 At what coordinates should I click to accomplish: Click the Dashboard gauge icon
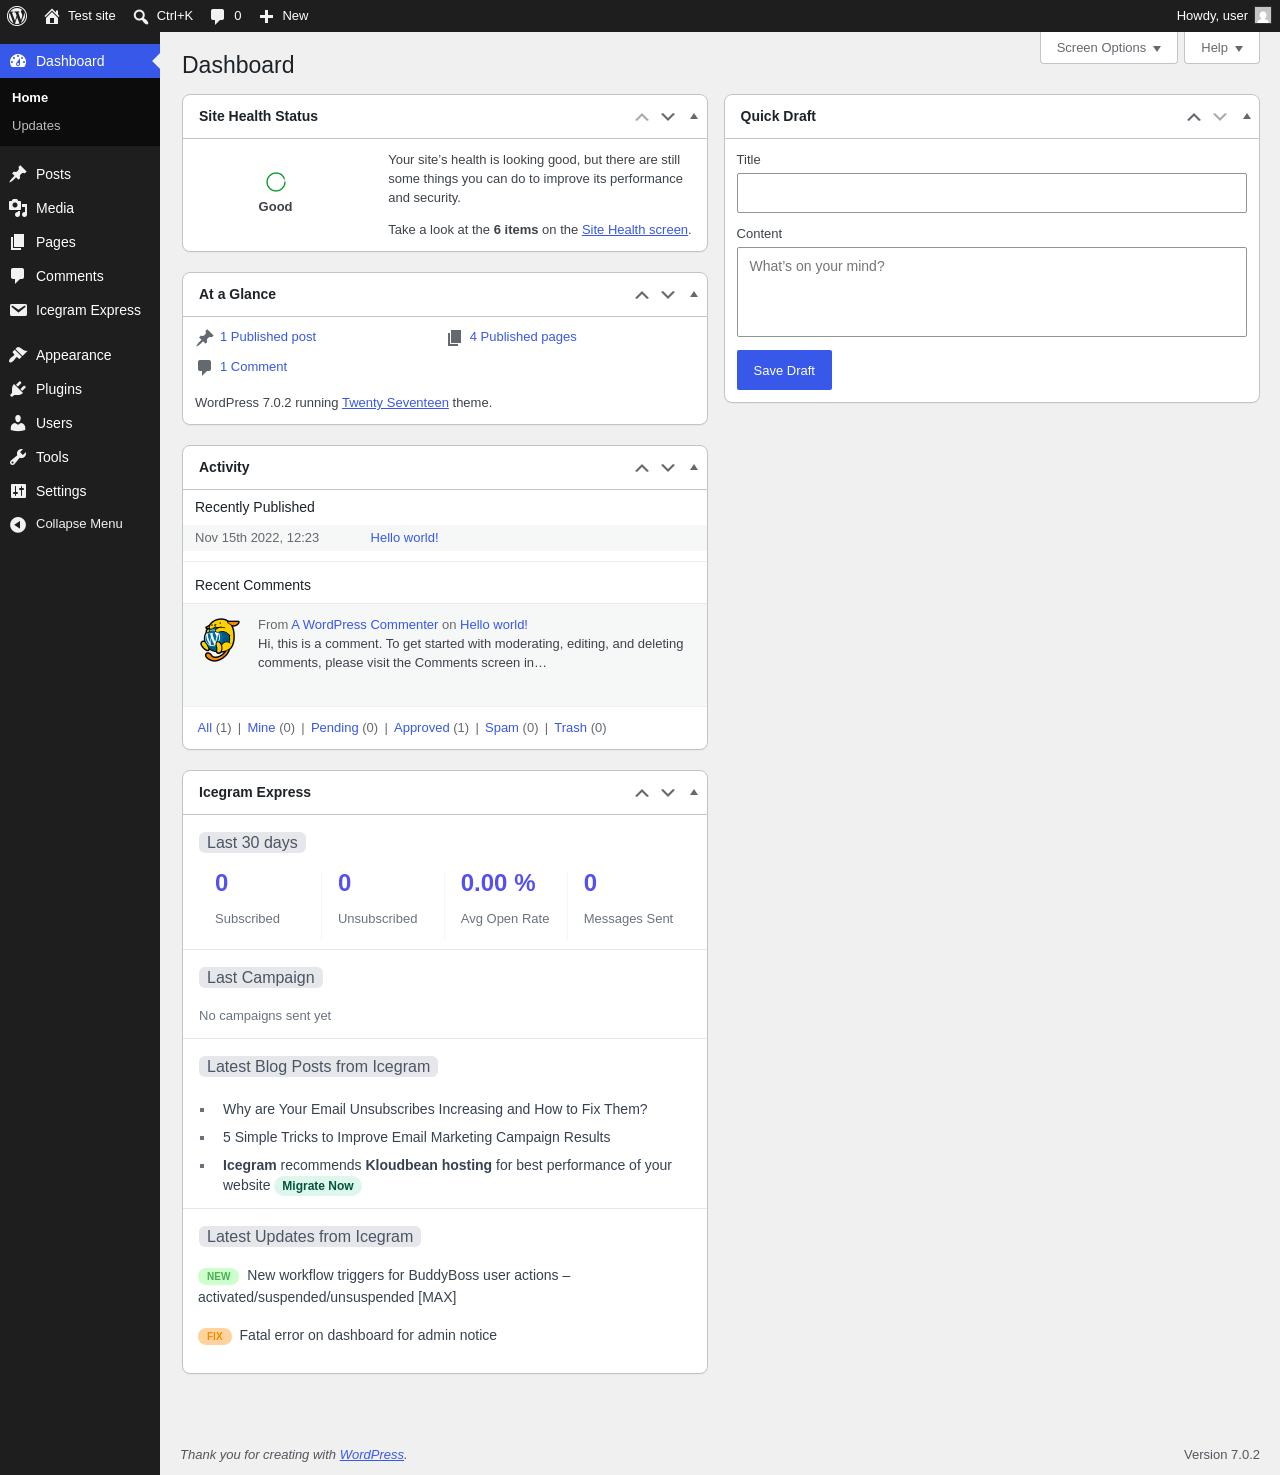(18, 61)
